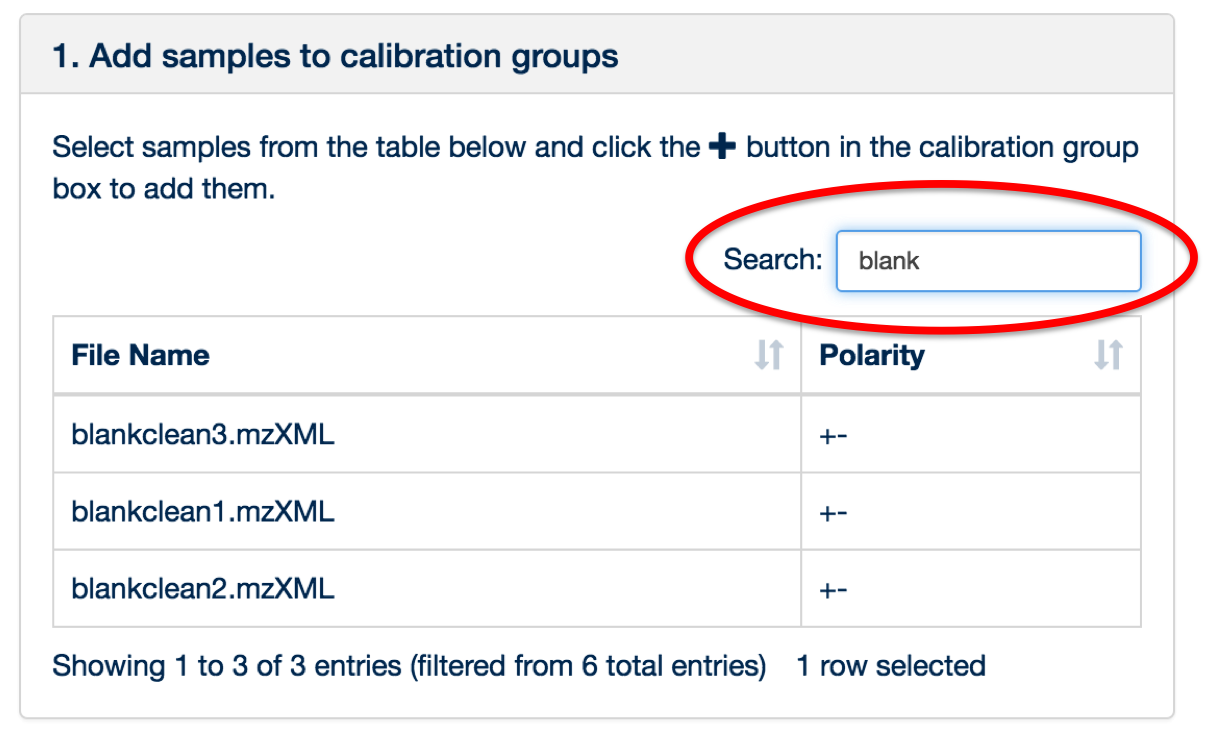The height and width of the screenshot is (737, 1205).
Task: Click the 'box to add them.' instruction line
Action: pyautogui.click(x=163, y=188)
